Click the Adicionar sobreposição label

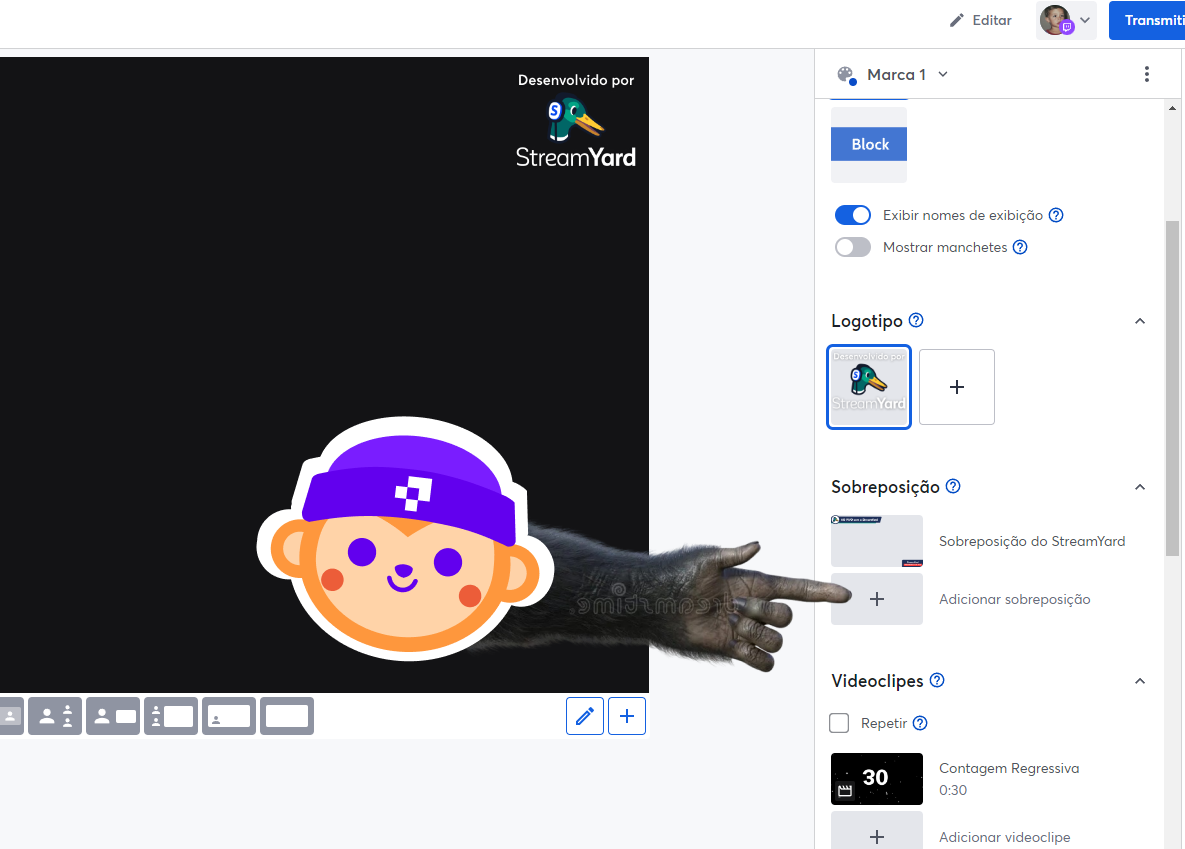click(1014, 599)
